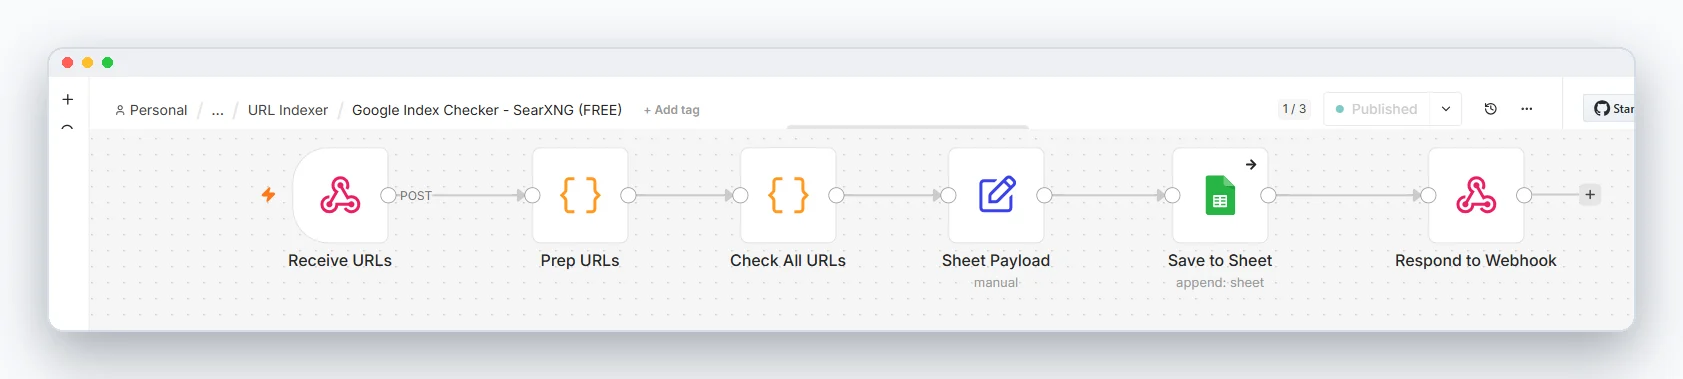The width and height of the screenshot is (1683, 379).
Task: Open the Save to Sheet Google Sheets node
Action: coord(1220,195)
